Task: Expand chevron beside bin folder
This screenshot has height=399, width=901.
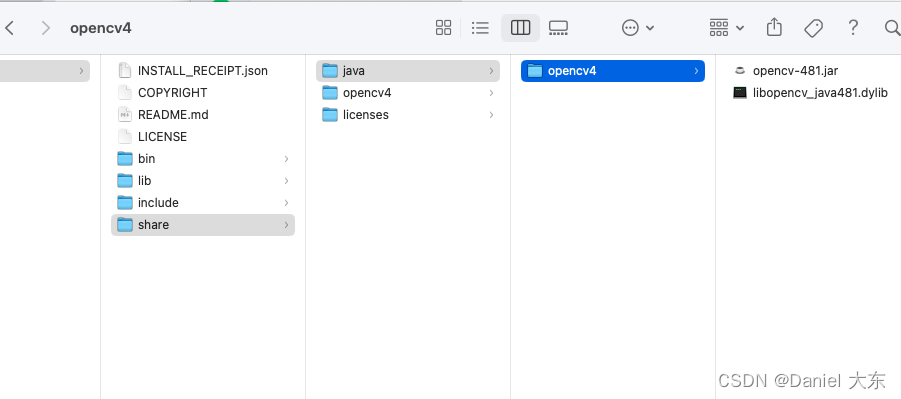Action: click(x=286, y=159)
